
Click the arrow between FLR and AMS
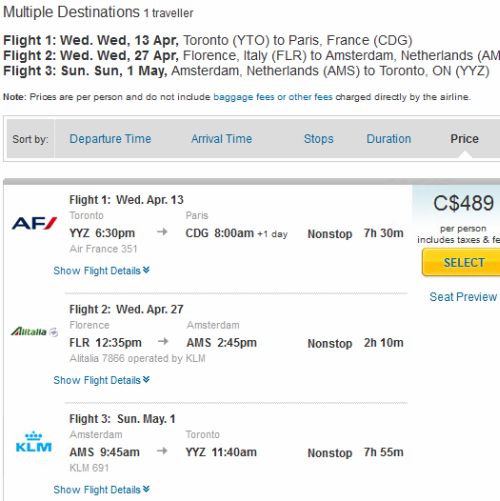coord(163,341)
